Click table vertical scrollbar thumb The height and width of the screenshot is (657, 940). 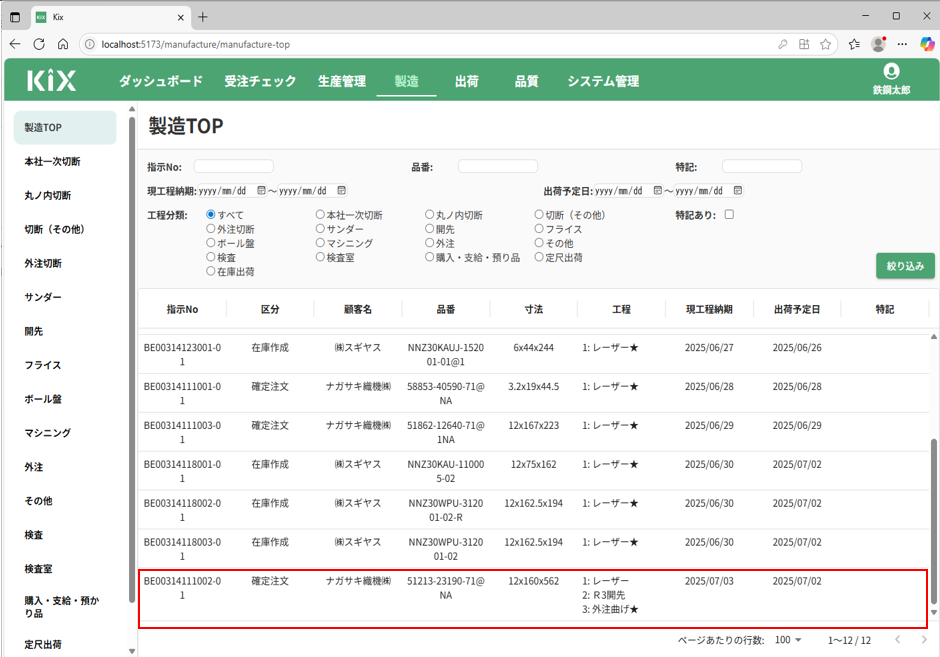pyautogui.click(x=933, y=522)
